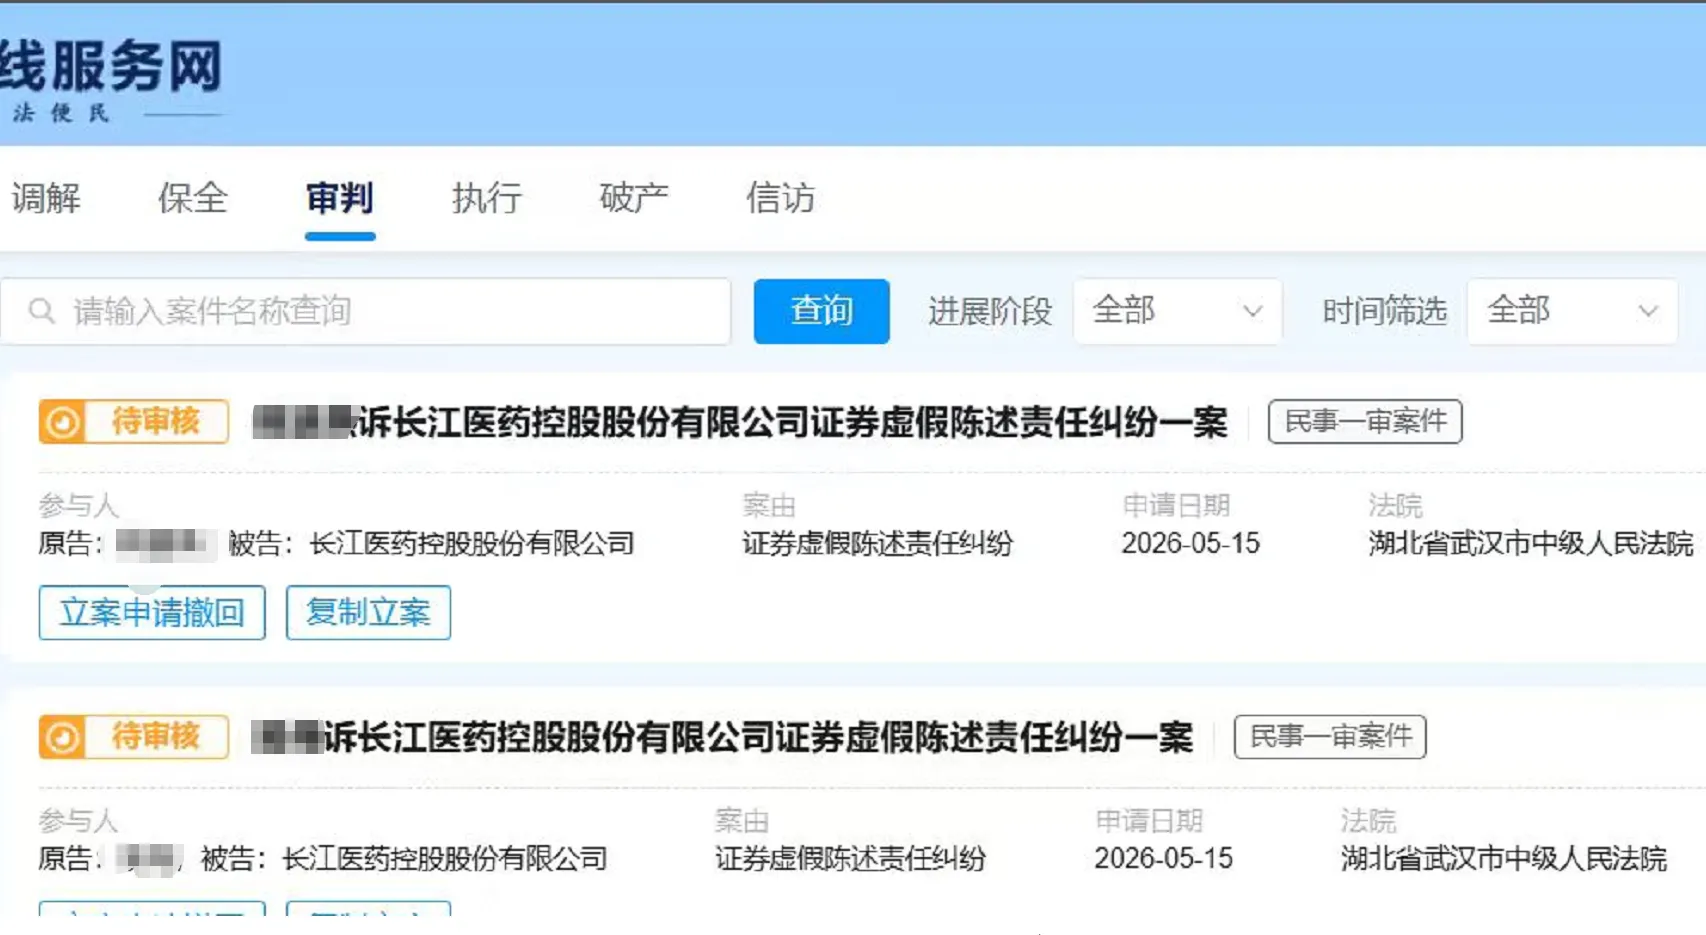
Task: Open the 调解 tab
Action: [x=46, y=198]
